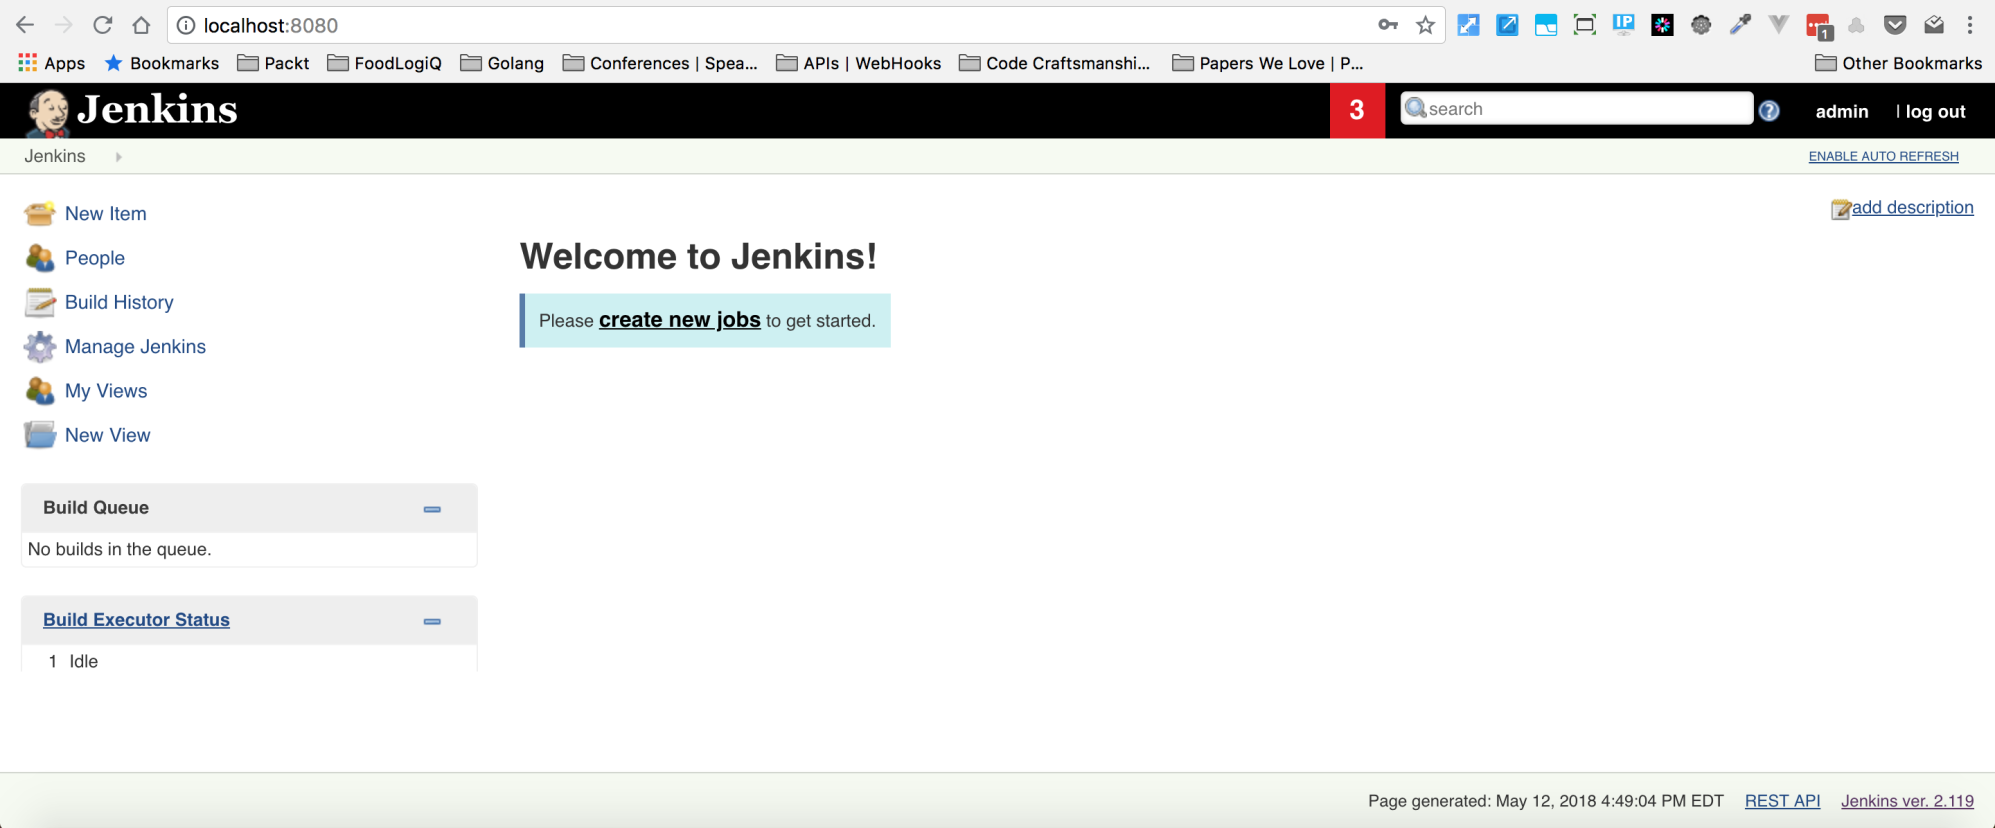
Task: Open the Packt bookmarks folder
Action: point(273,63)
